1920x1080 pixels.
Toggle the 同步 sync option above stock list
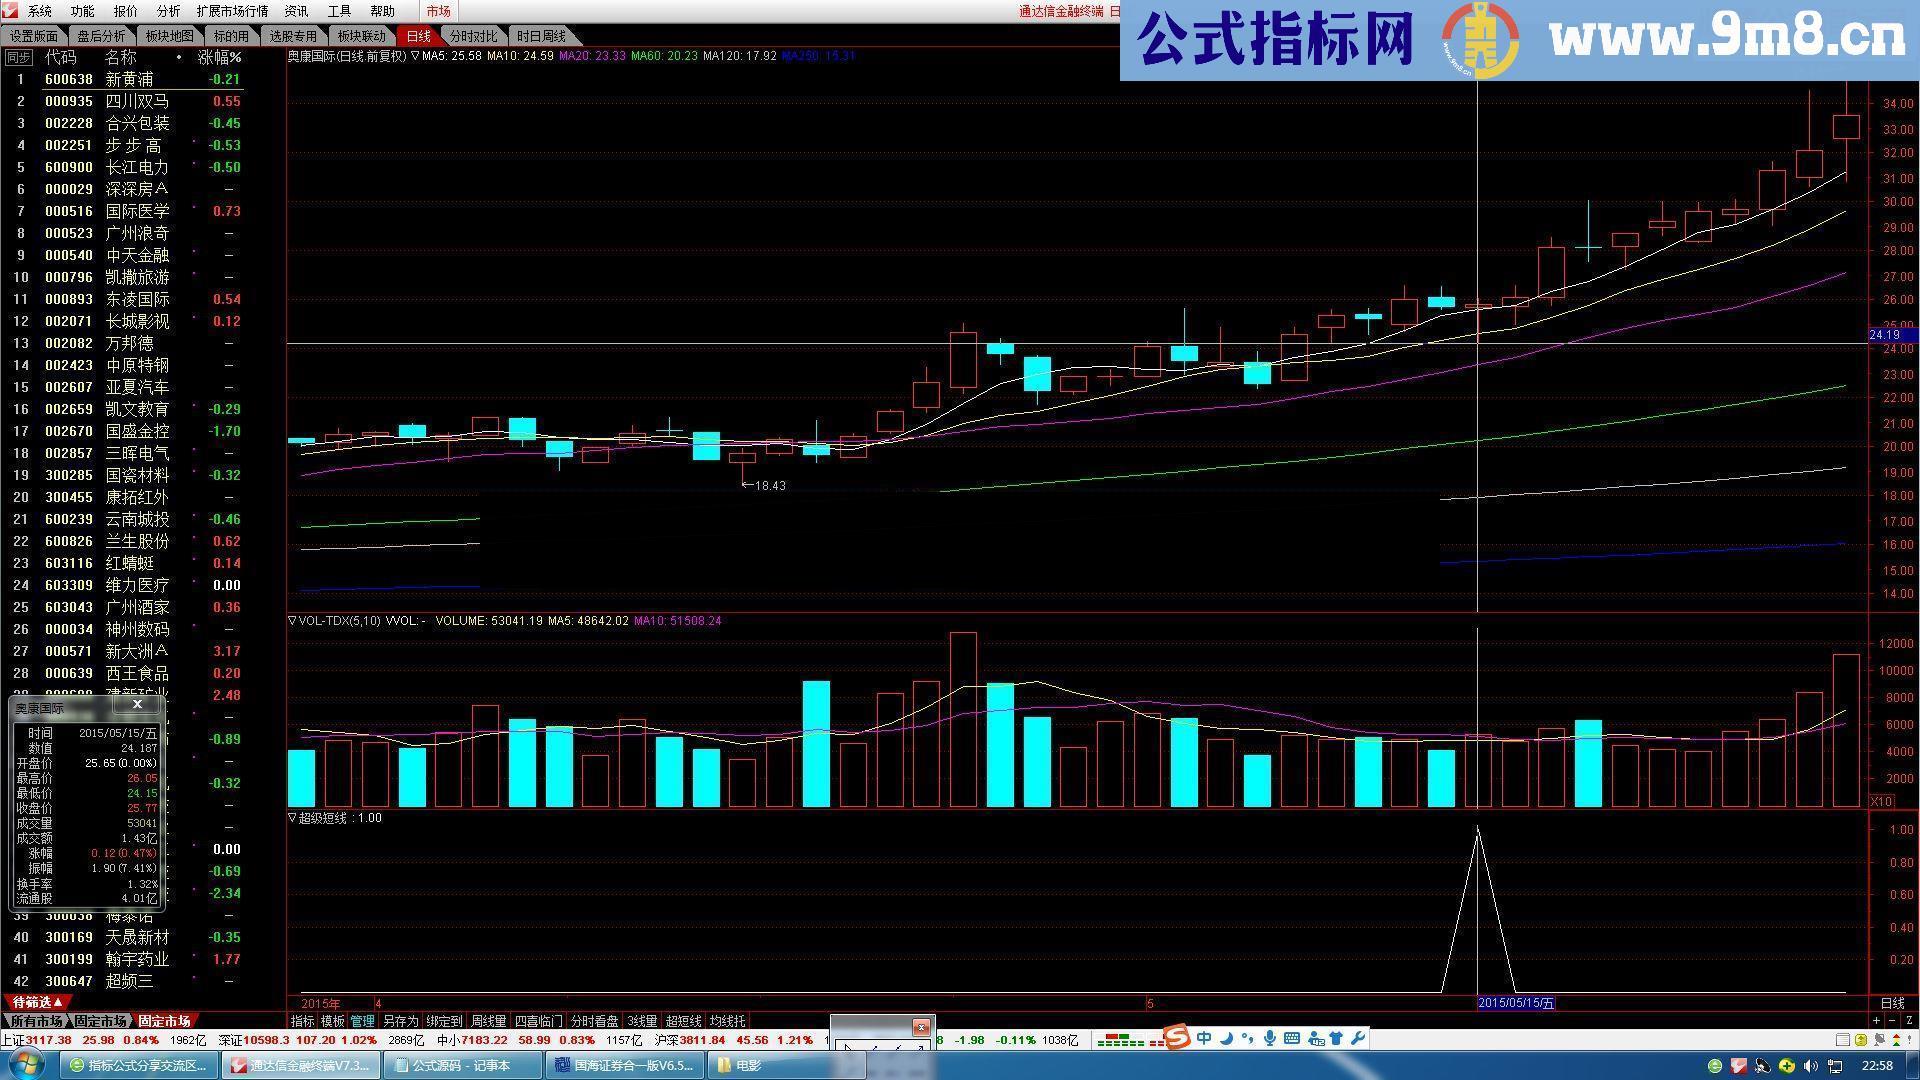point(17,57)
